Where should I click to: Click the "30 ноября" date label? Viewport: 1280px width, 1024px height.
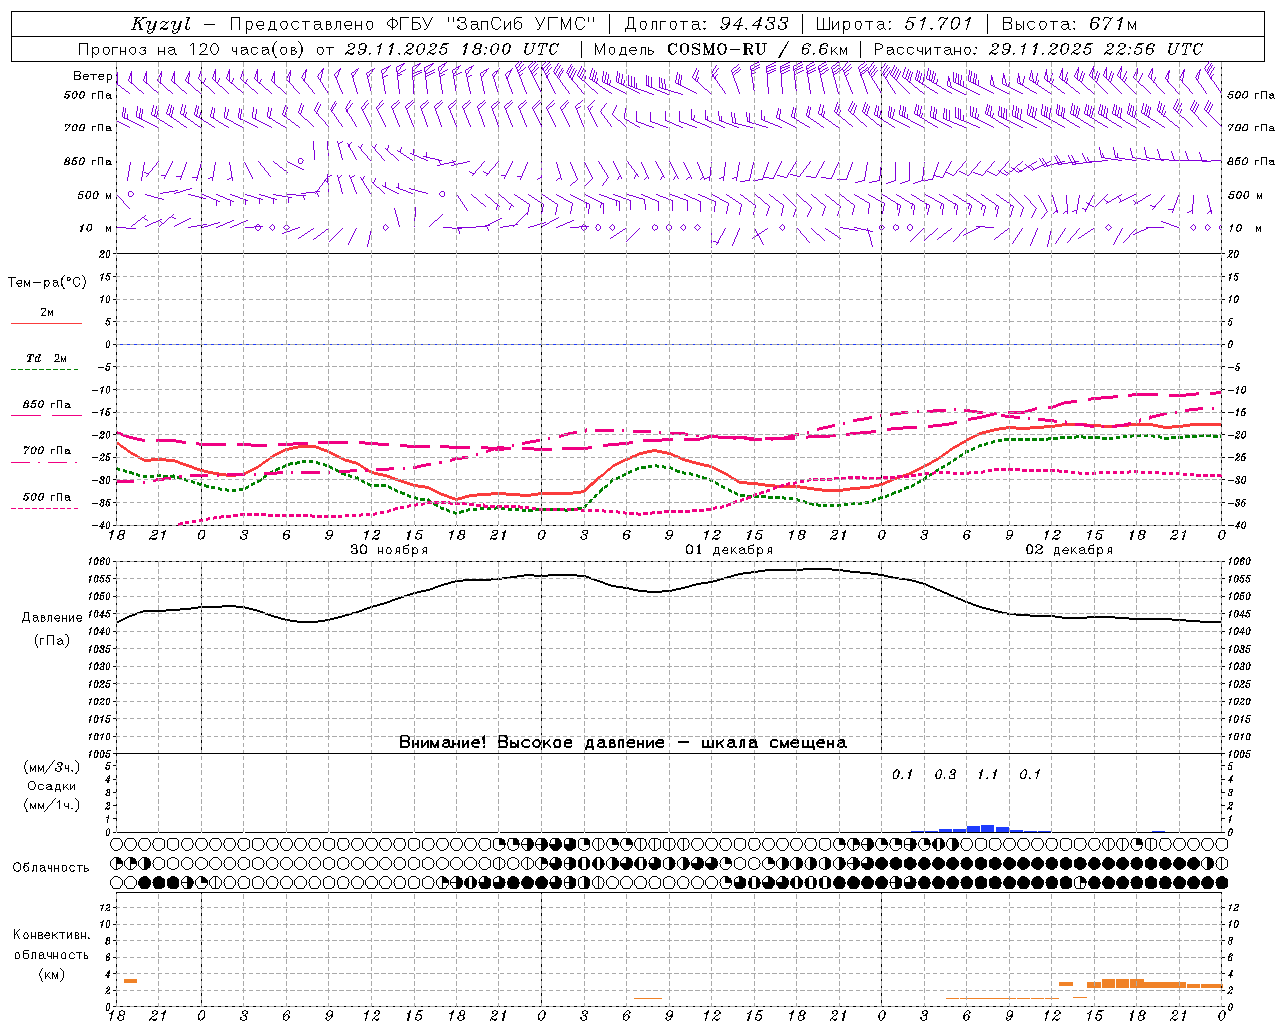[389, 550]
